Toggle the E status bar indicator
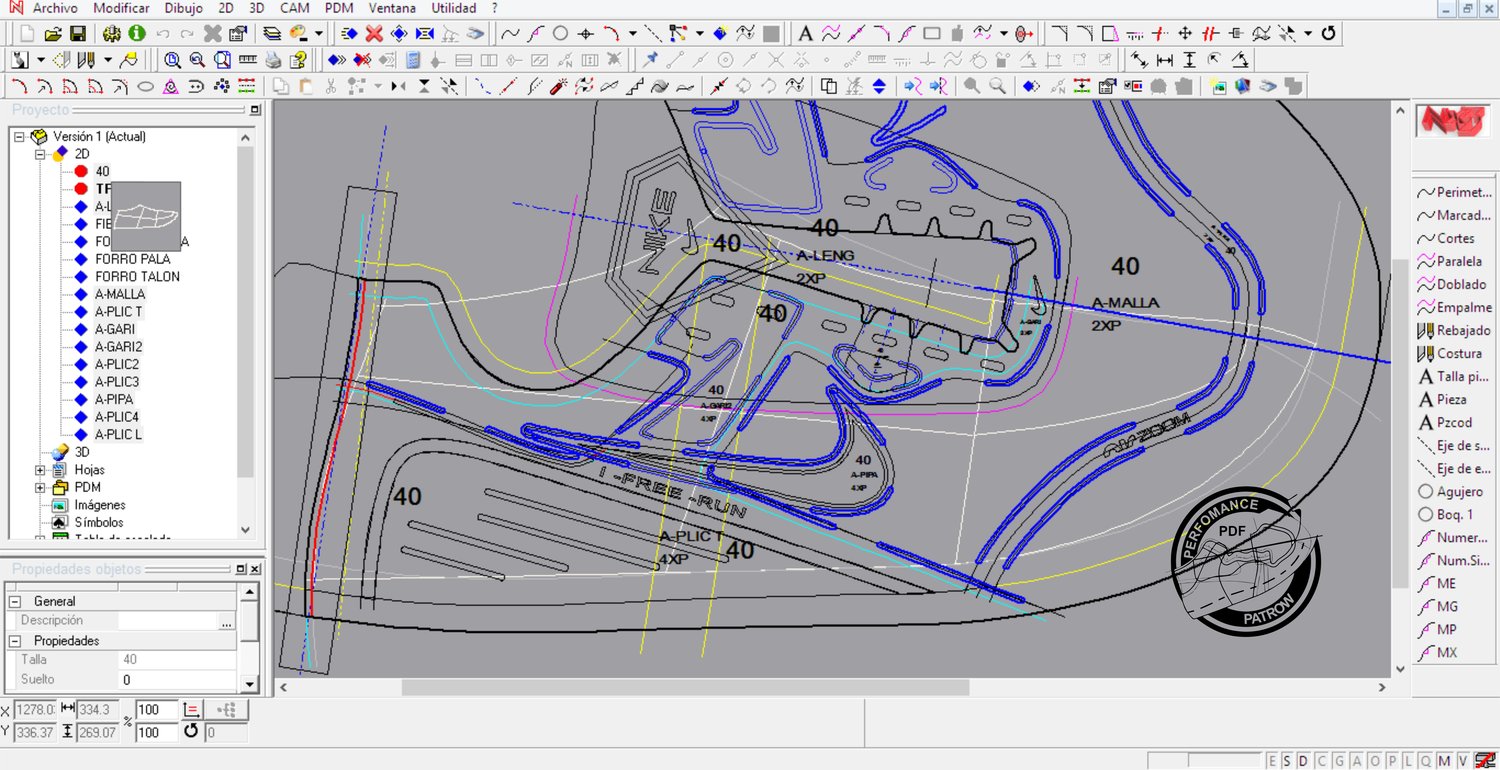The width and height of the screenshot is (1500, 770). coord(1272,761)
